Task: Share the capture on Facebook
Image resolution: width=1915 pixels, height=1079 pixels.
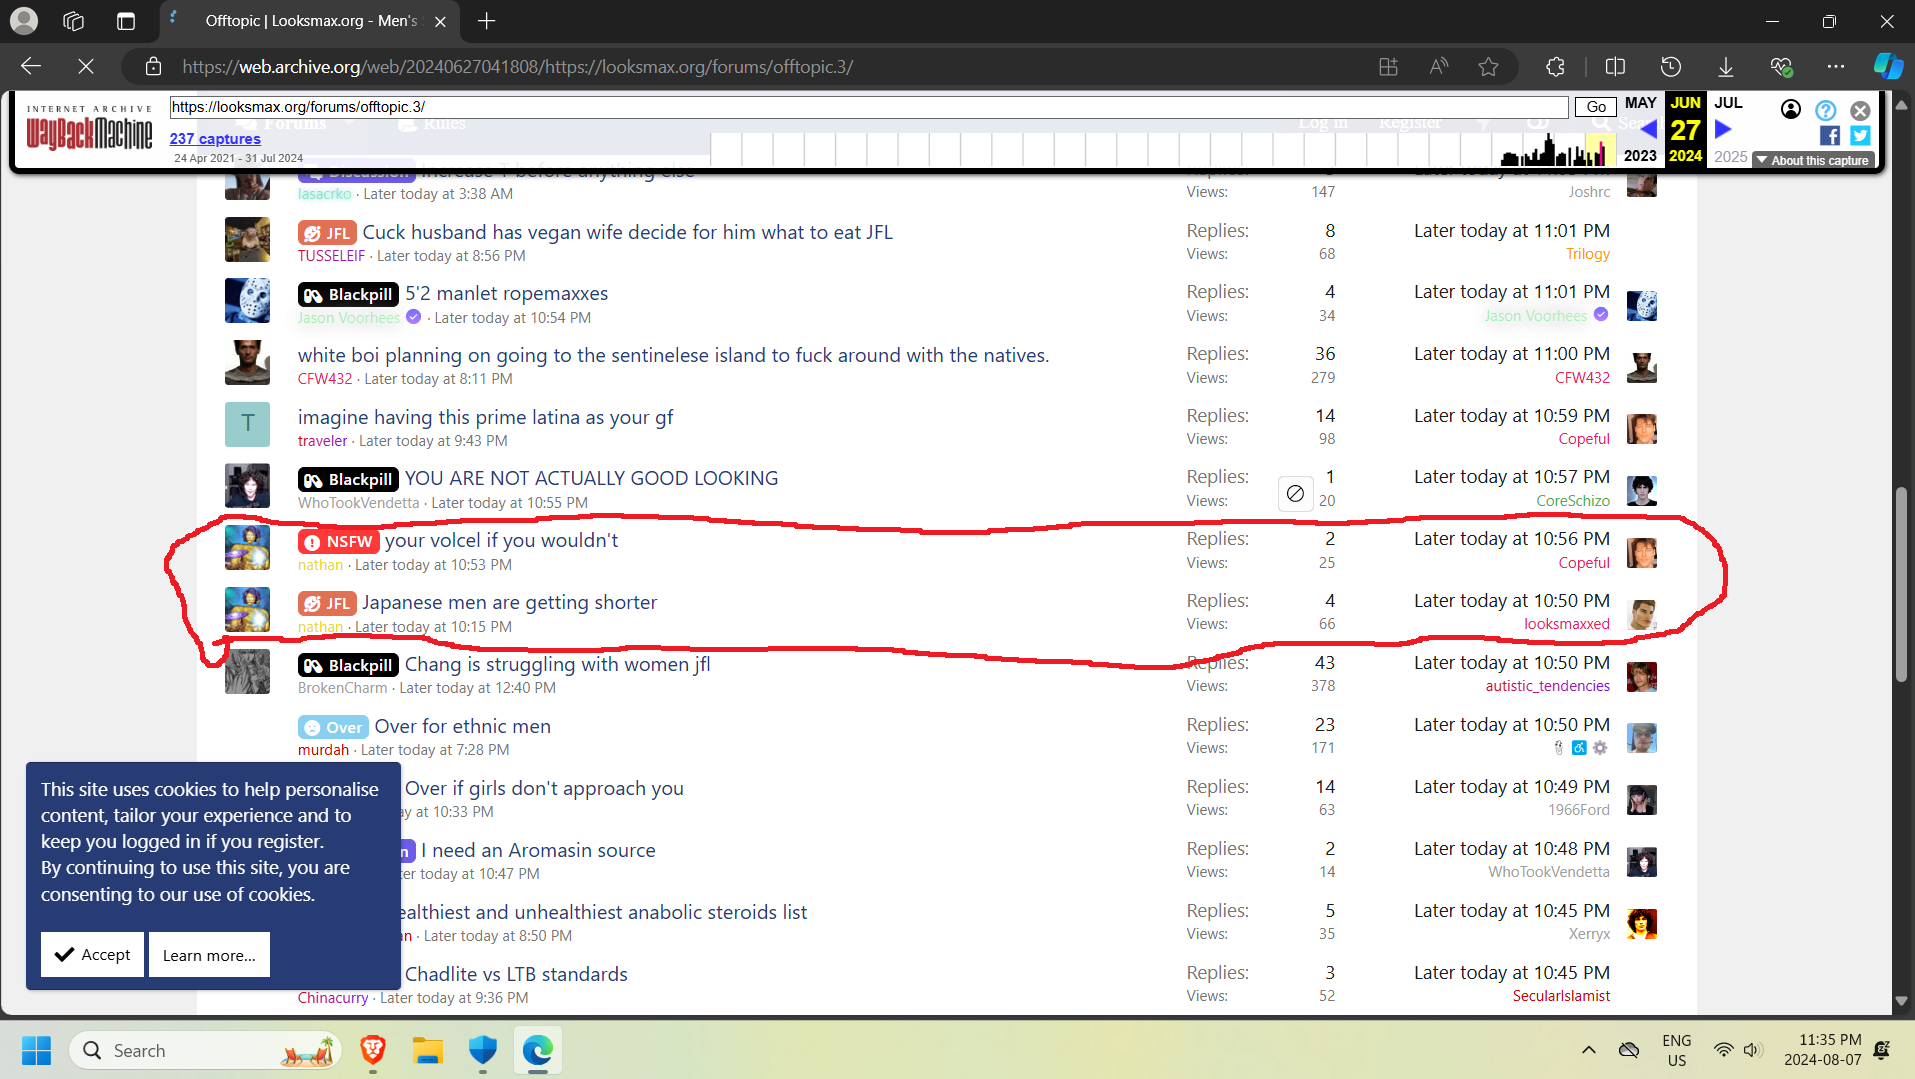Action: [x=1829, y=136]
